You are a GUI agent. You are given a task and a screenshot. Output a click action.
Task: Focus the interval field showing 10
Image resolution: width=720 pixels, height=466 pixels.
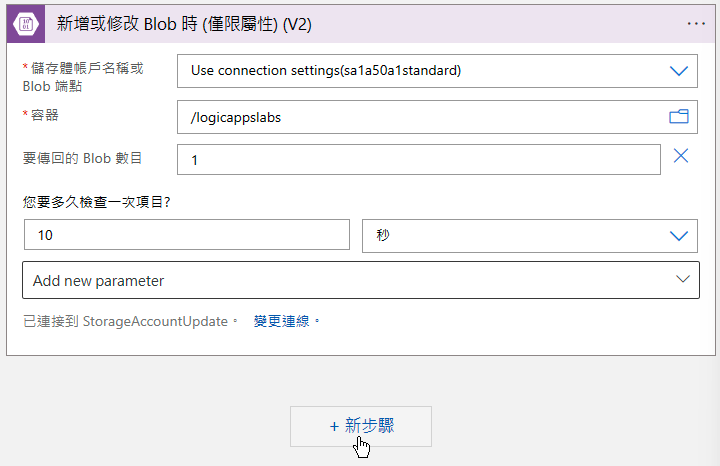(x=187, y=235)
